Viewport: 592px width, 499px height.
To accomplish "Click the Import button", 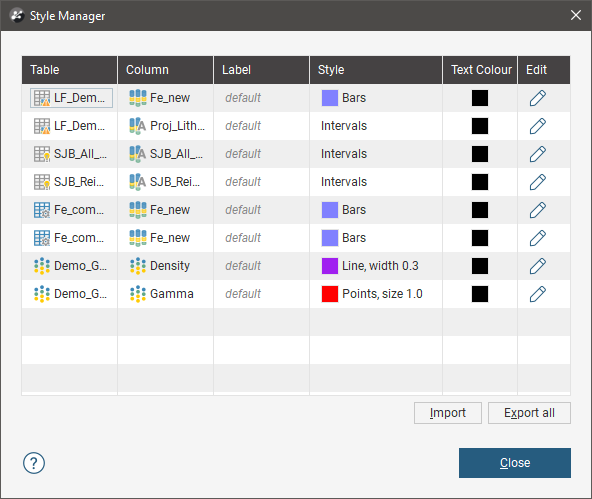I will (x=448, y=413).
